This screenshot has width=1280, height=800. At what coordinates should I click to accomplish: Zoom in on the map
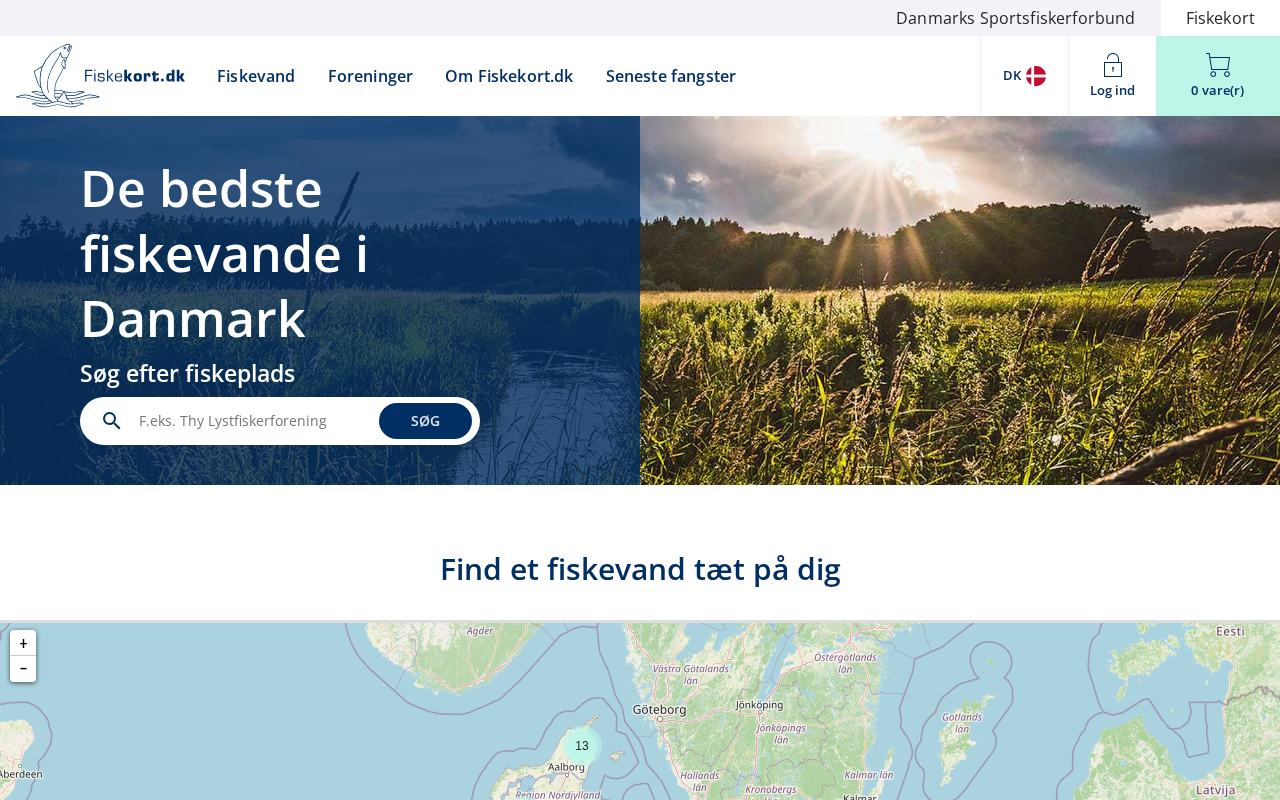23,643
